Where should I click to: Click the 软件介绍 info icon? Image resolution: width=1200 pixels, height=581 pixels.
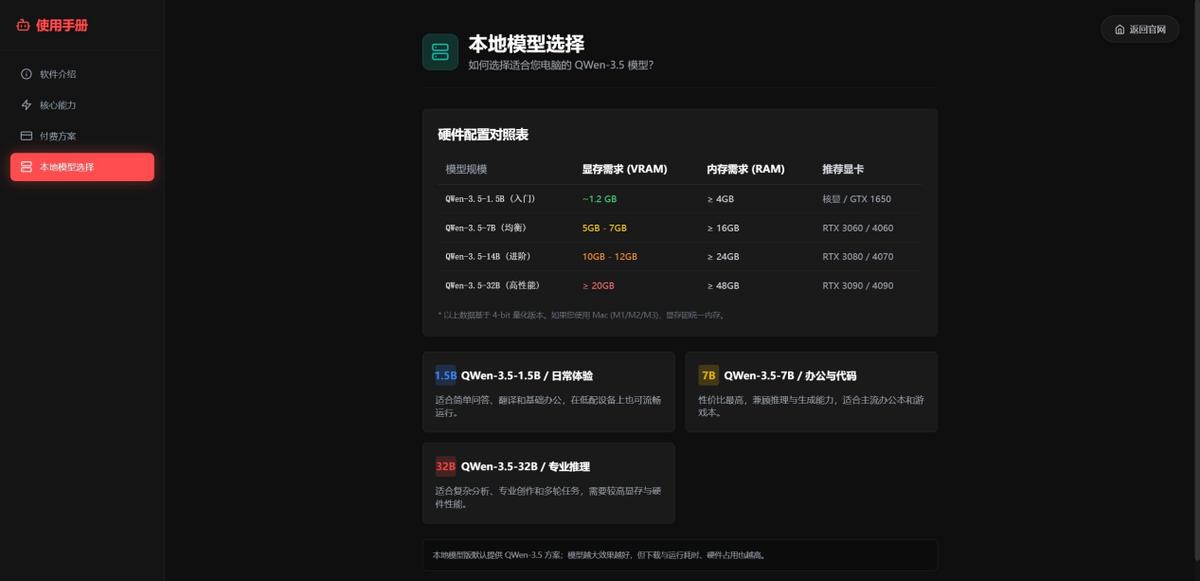pyautogui.click(x=27, y=74)
